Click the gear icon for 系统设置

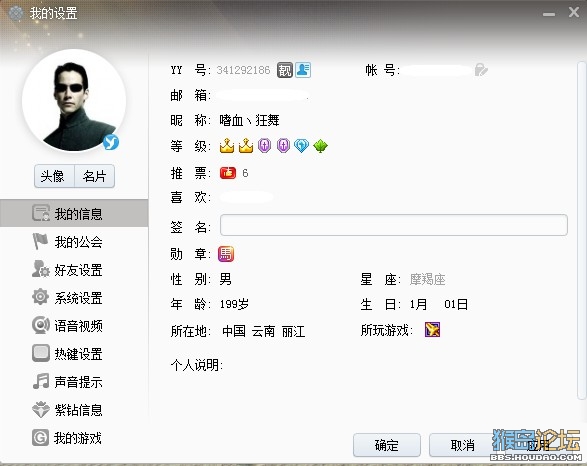pos(40,297)
